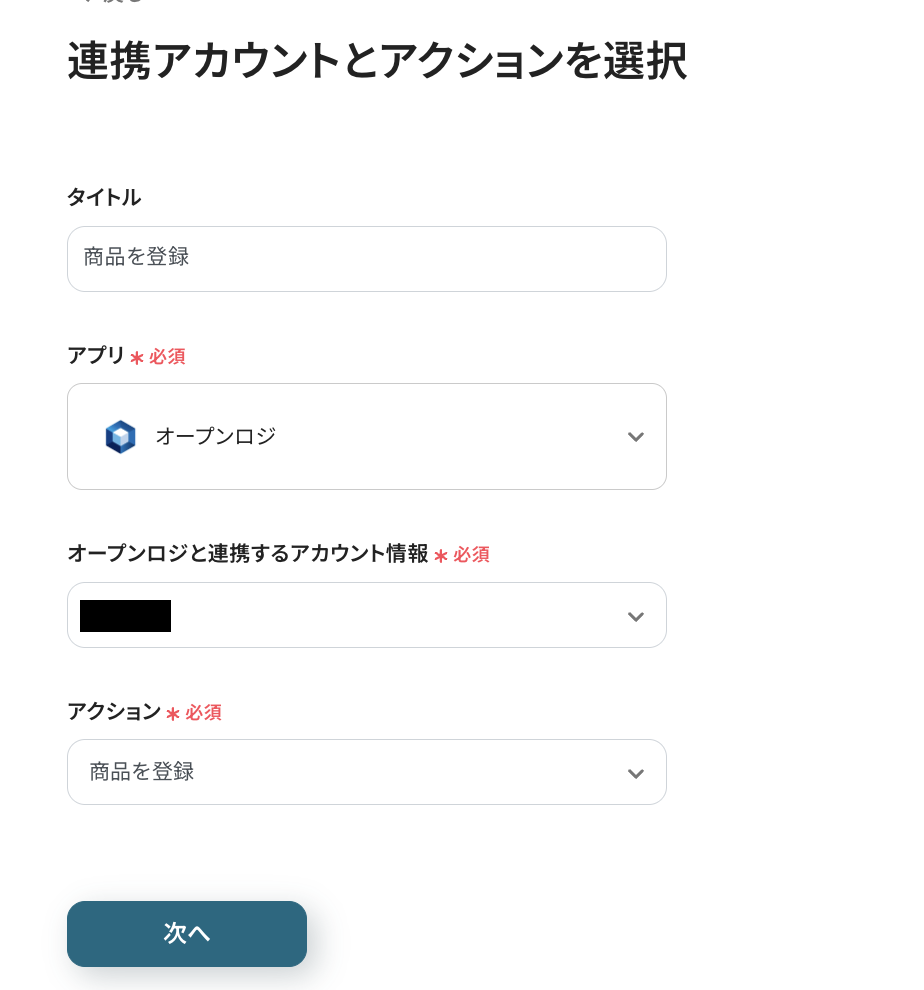Screen dimensions: 924x990
Task: Click the オープンロジ text in app selector
Action: pyautogui.click(x=215, y=437)
